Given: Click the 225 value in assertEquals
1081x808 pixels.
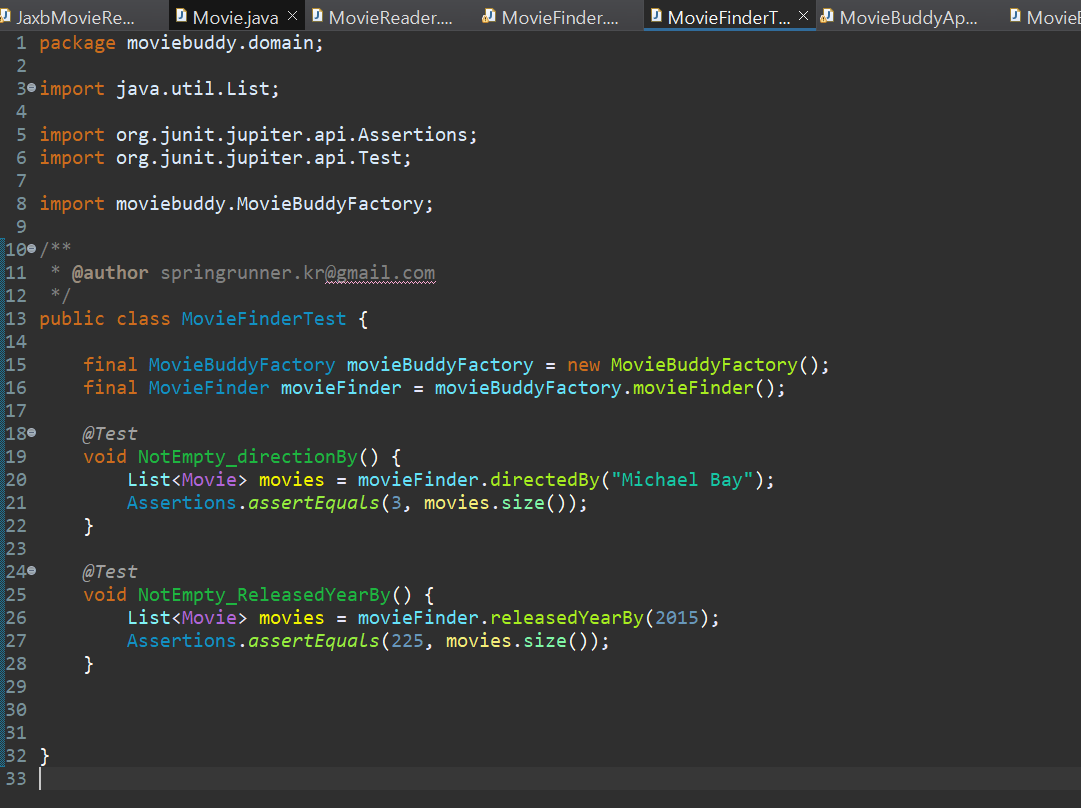Looking at the screenshot, I should 407,641.
